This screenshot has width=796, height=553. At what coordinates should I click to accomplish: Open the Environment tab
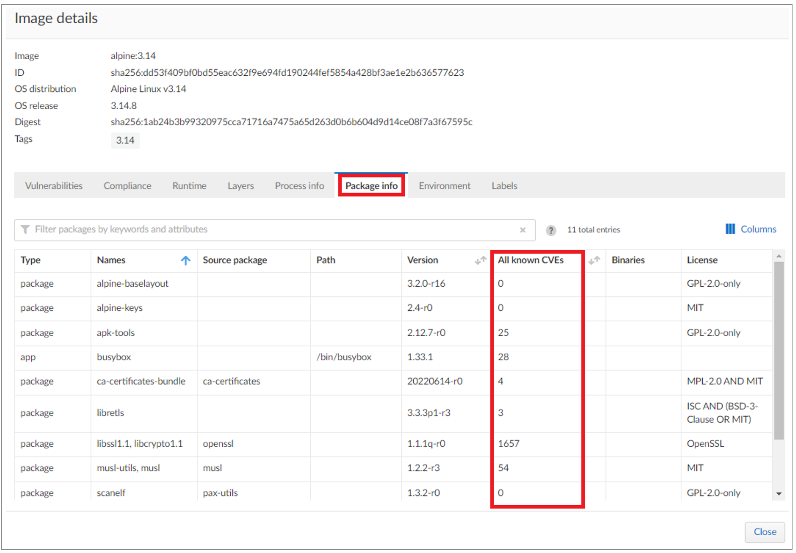tap(445, 186)
